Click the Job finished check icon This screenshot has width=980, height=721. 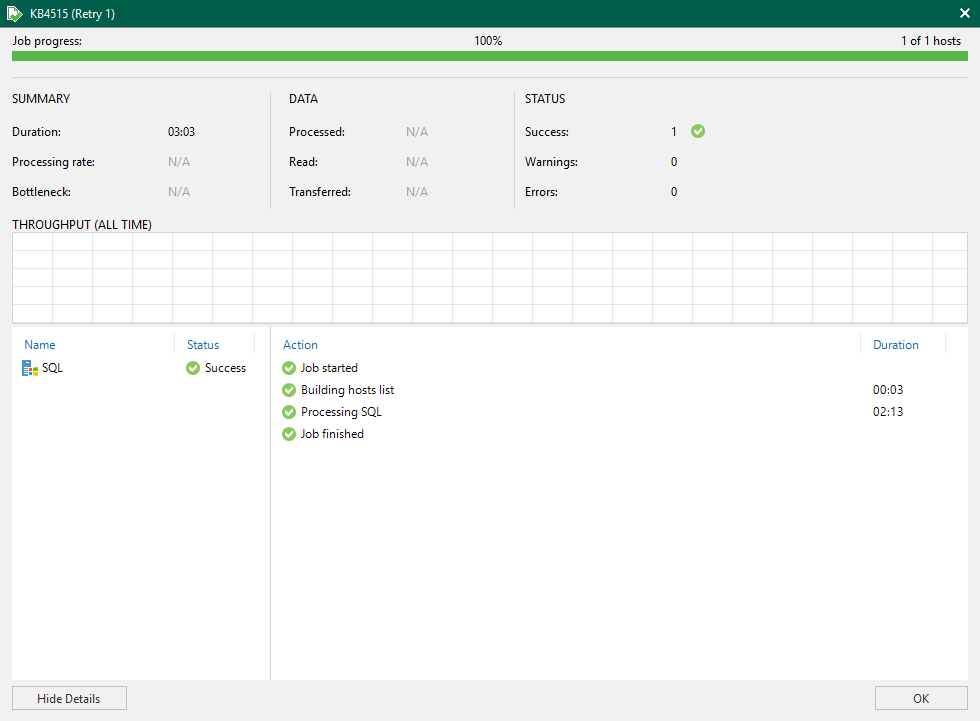pyautogui.click(x=289, y=434)
